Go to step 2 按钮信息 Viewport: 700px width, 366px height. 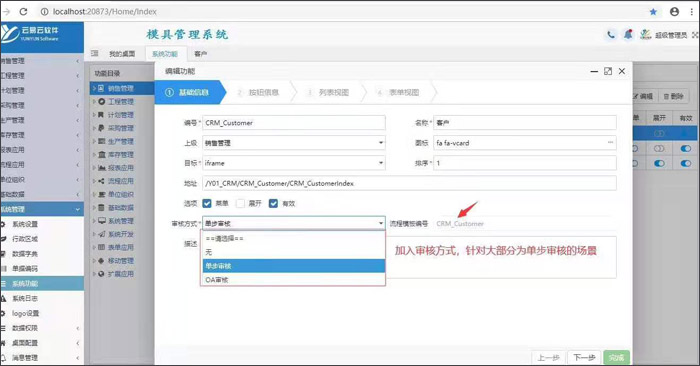(258, 92)
